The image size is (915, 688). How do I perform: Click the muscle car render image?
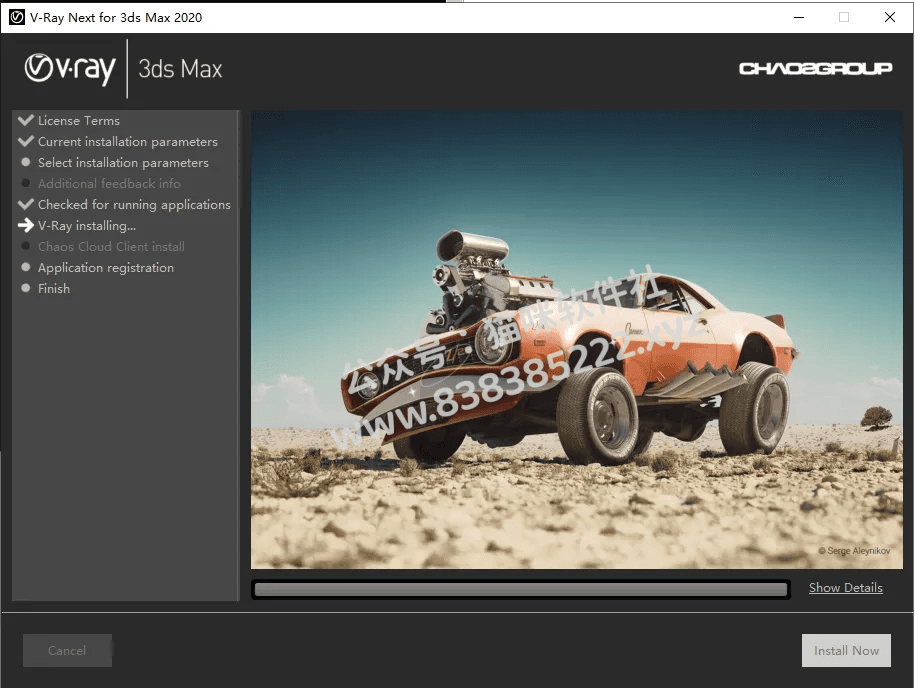(577, 340)
